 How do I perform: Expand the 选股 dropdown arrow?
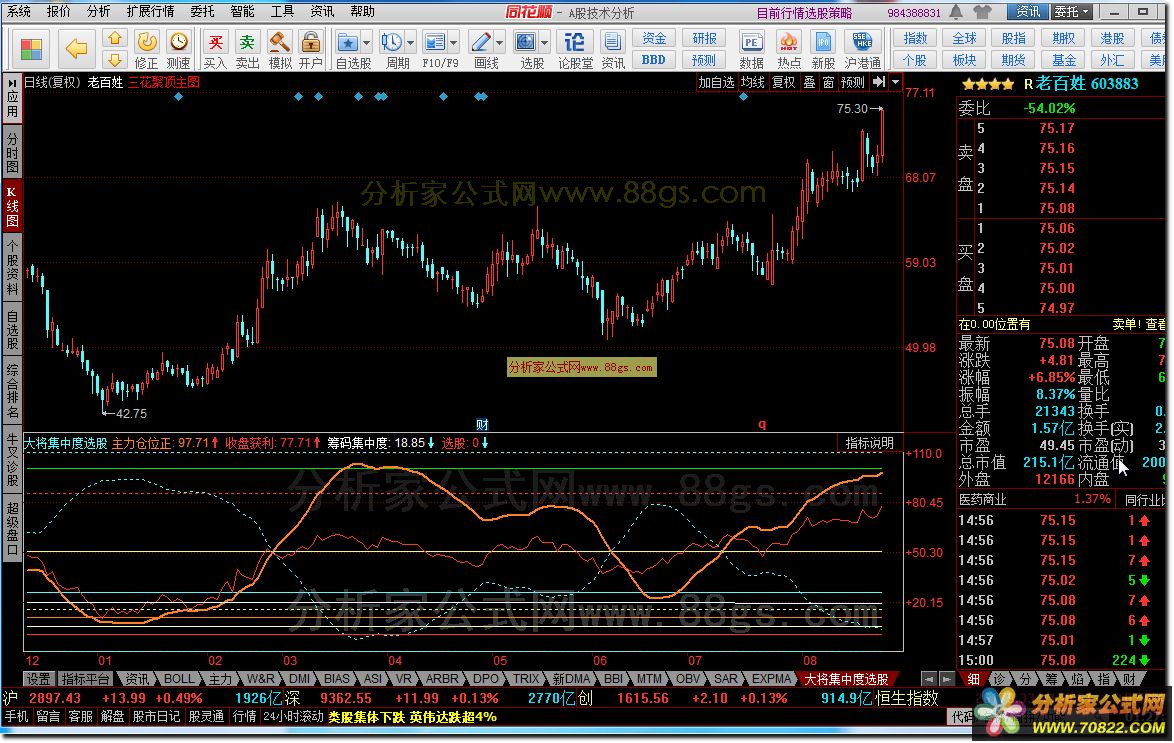pyautogui.click(x=544, y=42)
